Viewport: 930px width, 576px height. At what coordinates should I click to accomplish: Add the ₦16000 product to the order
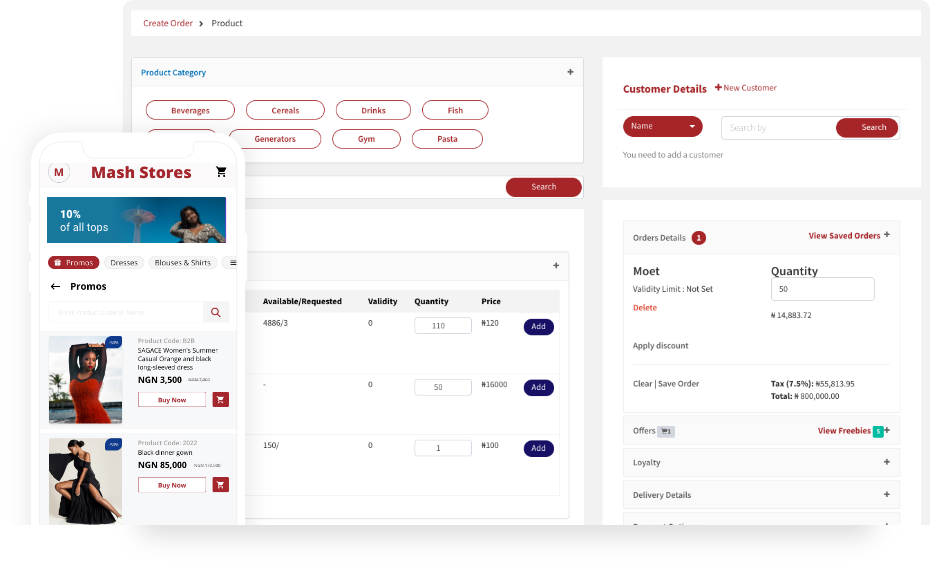[539, 388]
